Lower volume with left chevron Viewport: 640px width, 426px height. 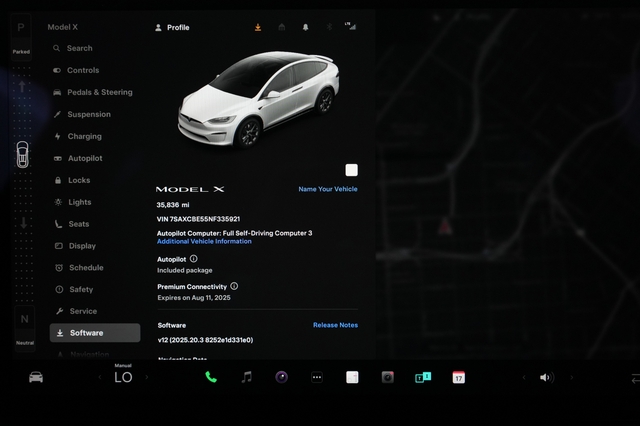[x=524, y=377]
